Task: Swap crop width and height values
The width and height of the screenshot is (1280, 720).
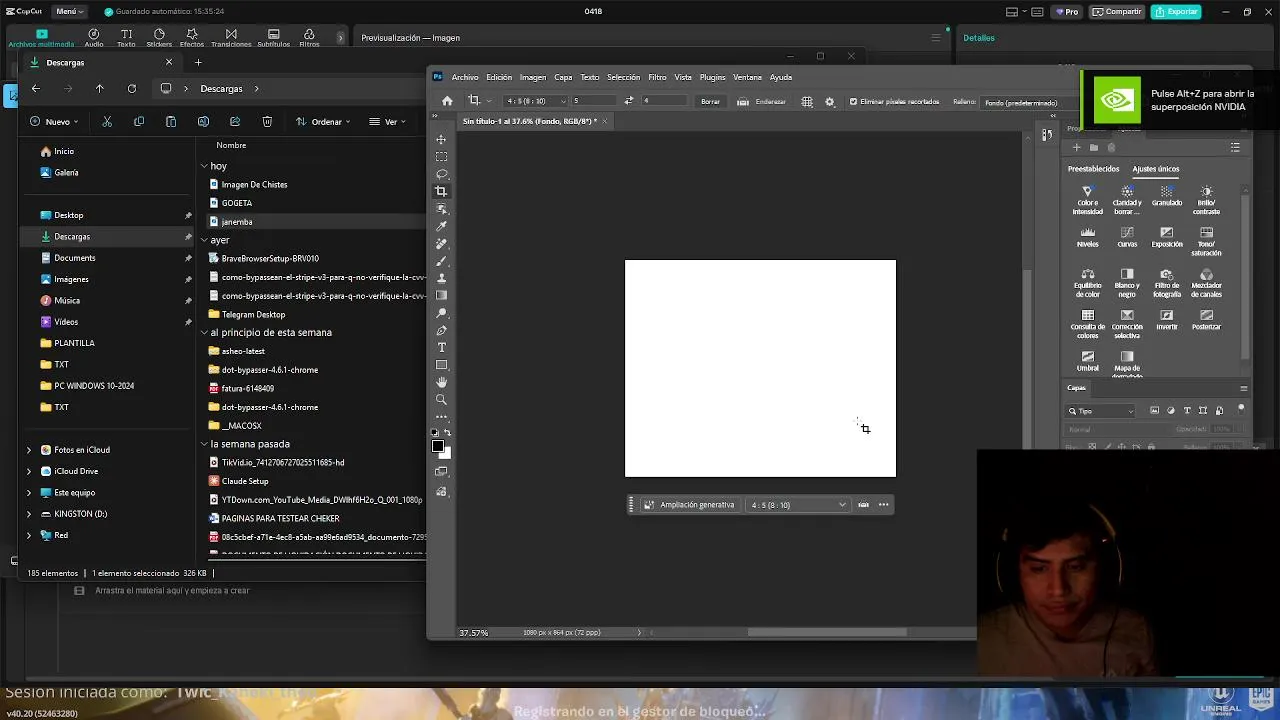Action: pos(628,101)
